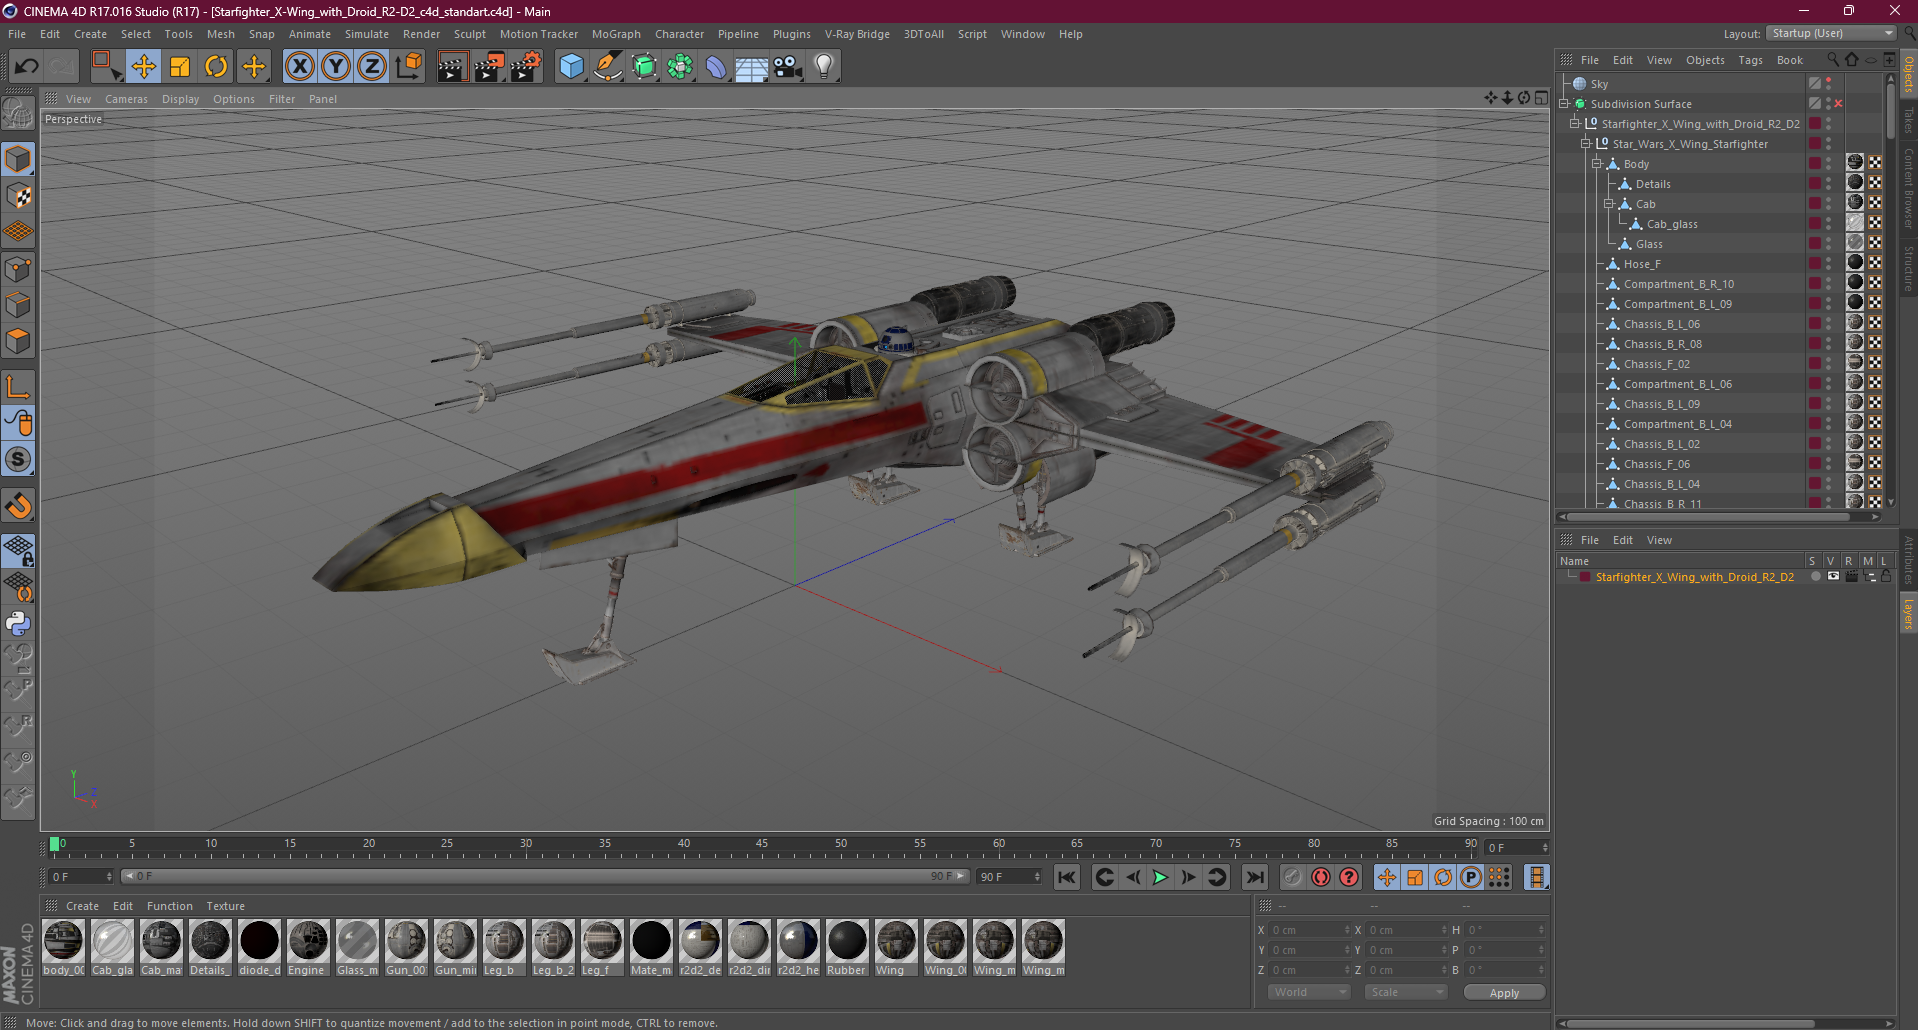Toggle layer solo dot for Starfighter layer
This screenshot has width=1918, height=1030.
(1816, 576)
